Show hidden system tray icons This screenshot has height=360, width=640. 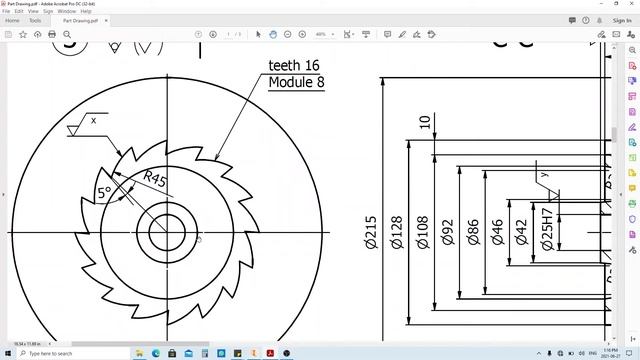pyautogui.click(x=539, y=353)
